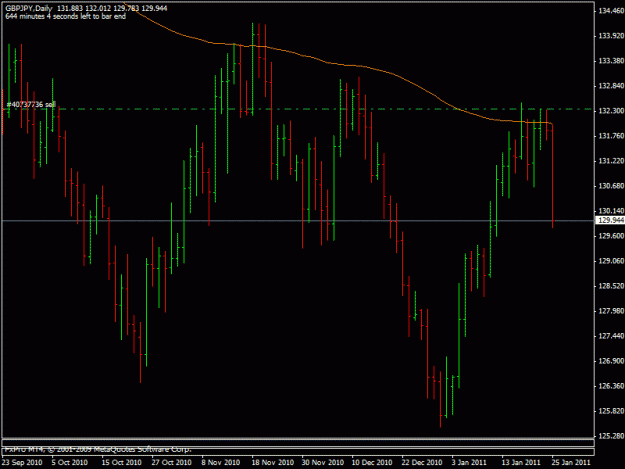The height and width of the screenshot is (469, 625).
Task: Click the 130.140 price axis label
Action: [x=611, y=211]
